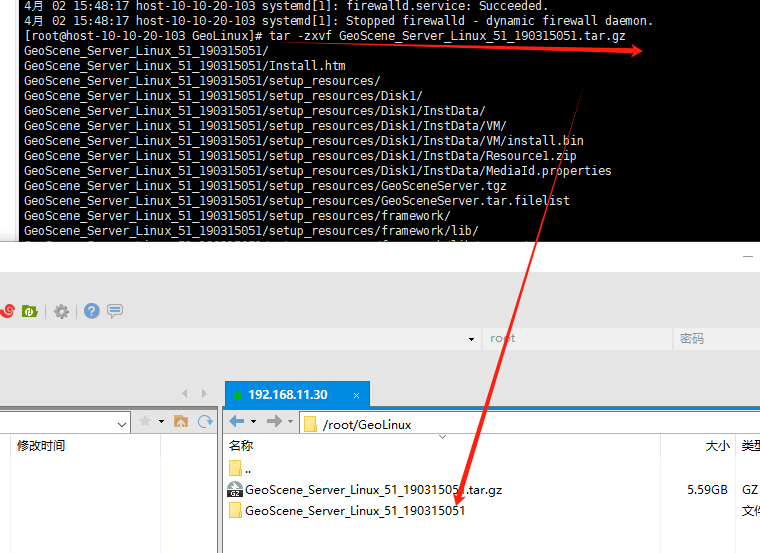Click the GeoSceneServer.tgz line in terminal

[265, 186]
